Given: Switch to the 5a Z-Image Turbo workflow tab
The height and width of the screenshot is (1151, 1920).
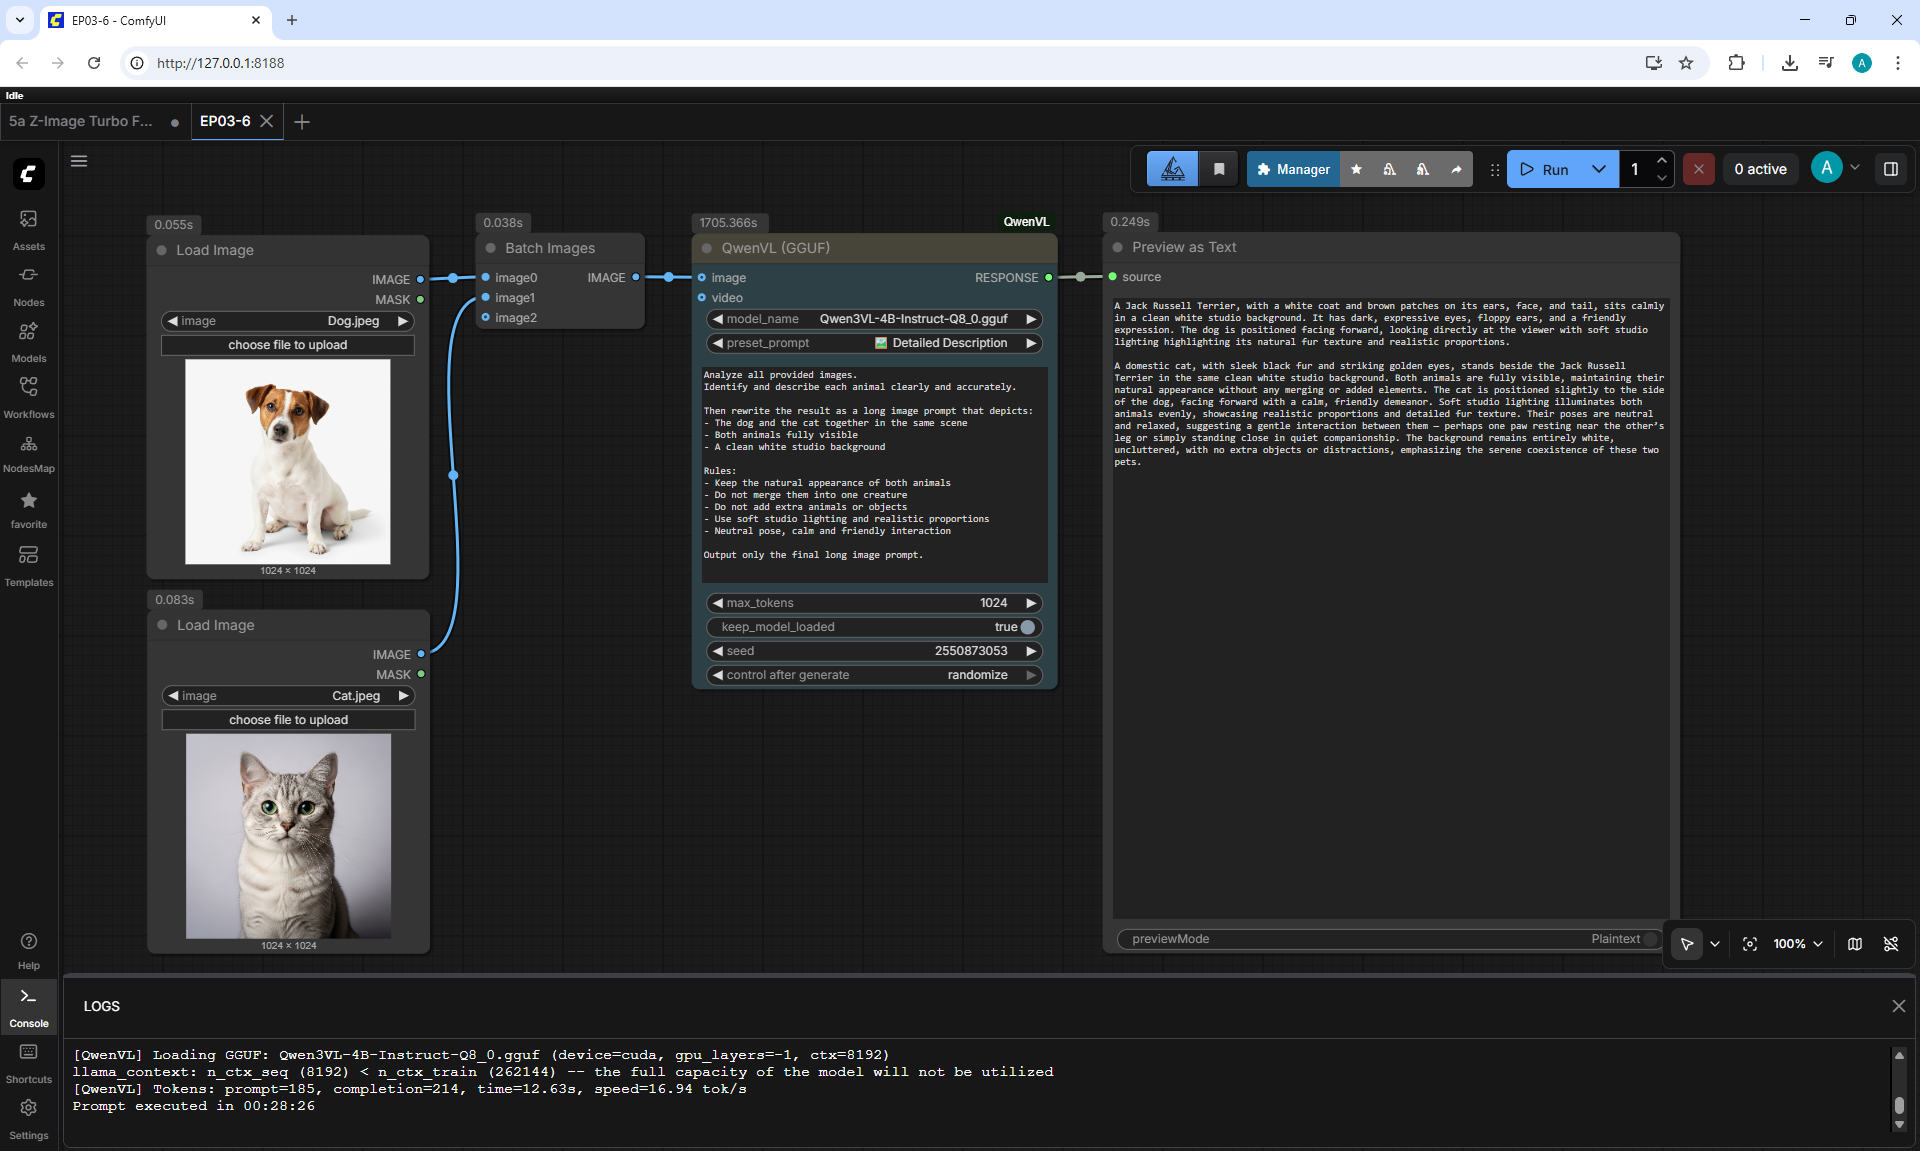Looking at the screenshot, I should click(x=82, y=121).
